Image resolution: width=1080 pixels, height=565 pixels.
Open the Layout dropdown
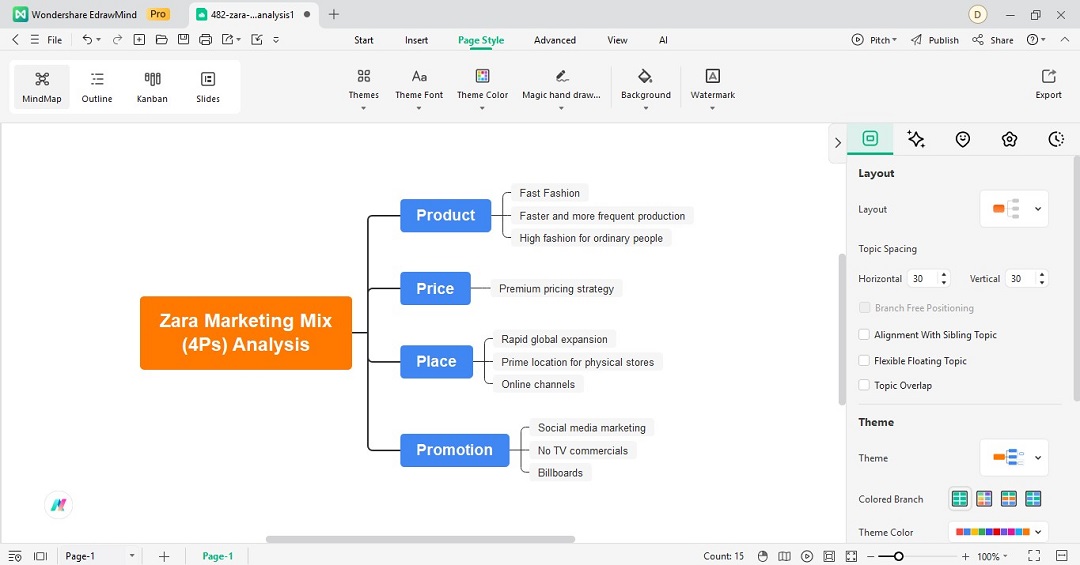tap(1014, 209)
